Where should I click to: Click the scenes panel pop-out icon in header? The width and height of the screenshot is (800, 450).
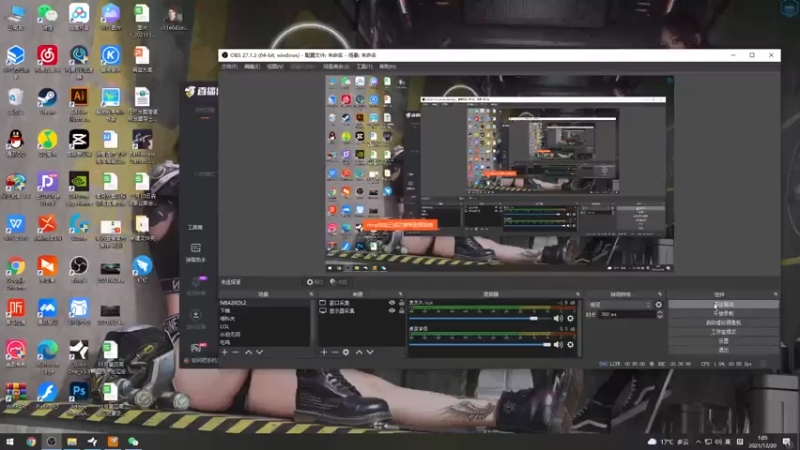[311, 294]
